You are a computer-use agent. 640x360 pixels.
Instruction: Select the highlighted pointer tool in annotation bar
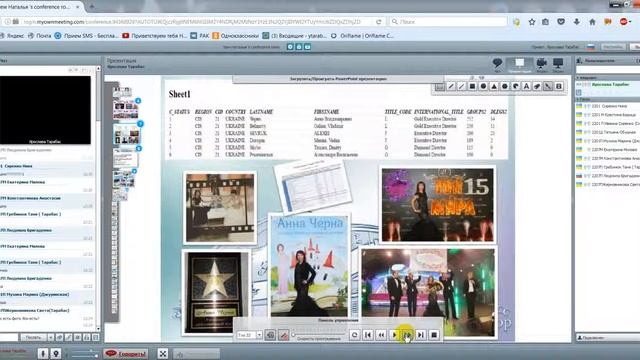[x=548, y=87]
